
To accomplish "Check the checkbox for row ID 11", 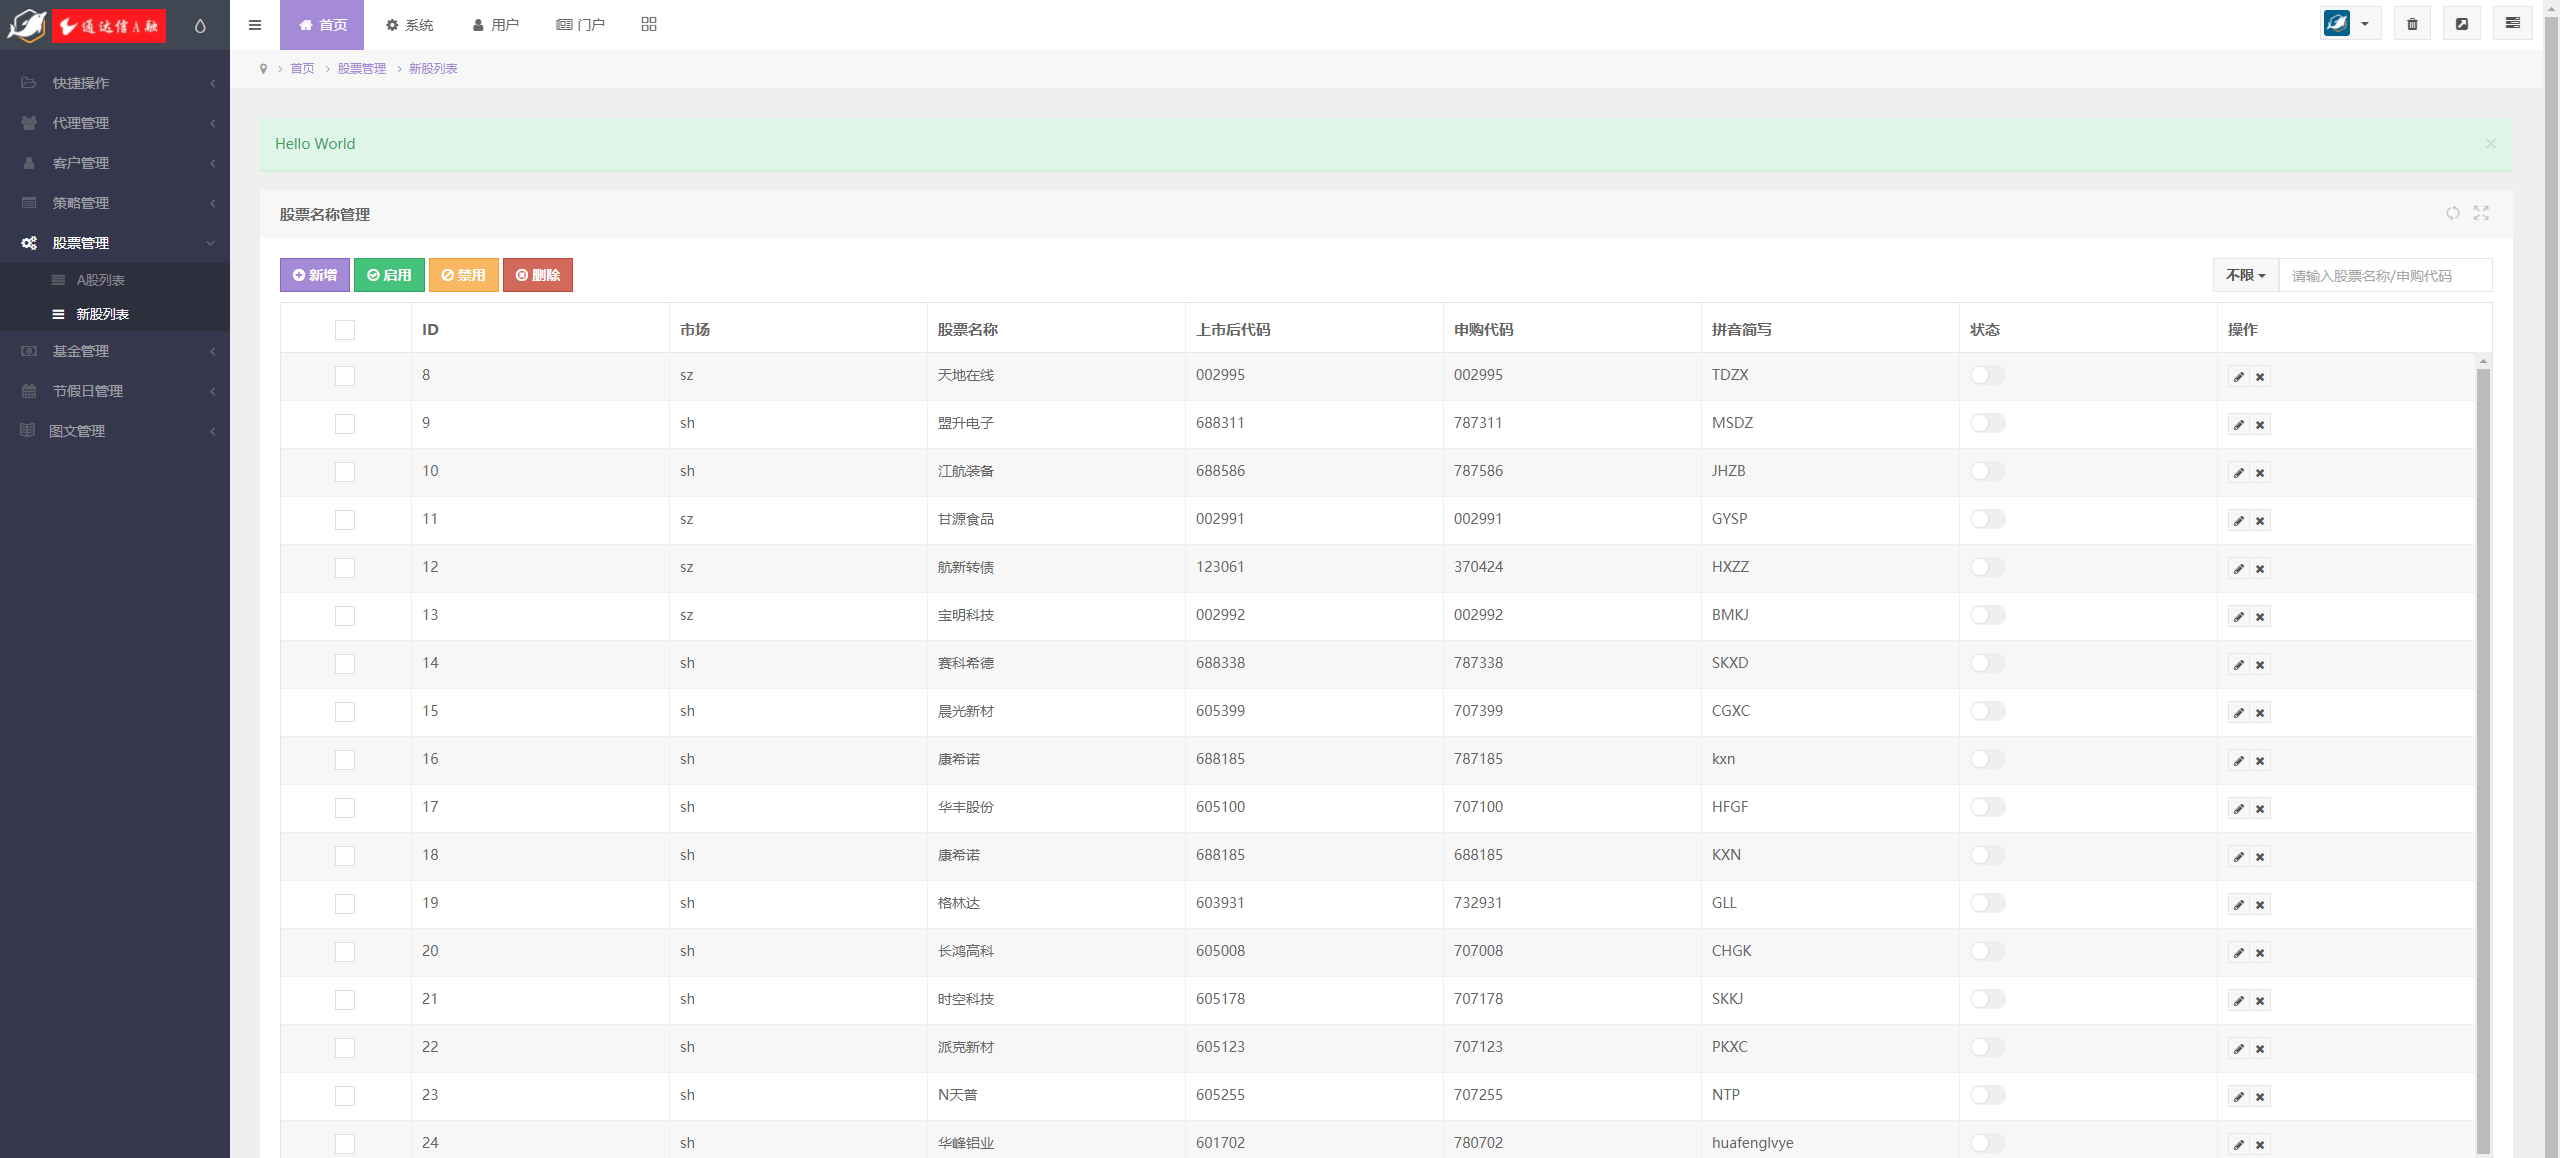I will pos(345,520).
